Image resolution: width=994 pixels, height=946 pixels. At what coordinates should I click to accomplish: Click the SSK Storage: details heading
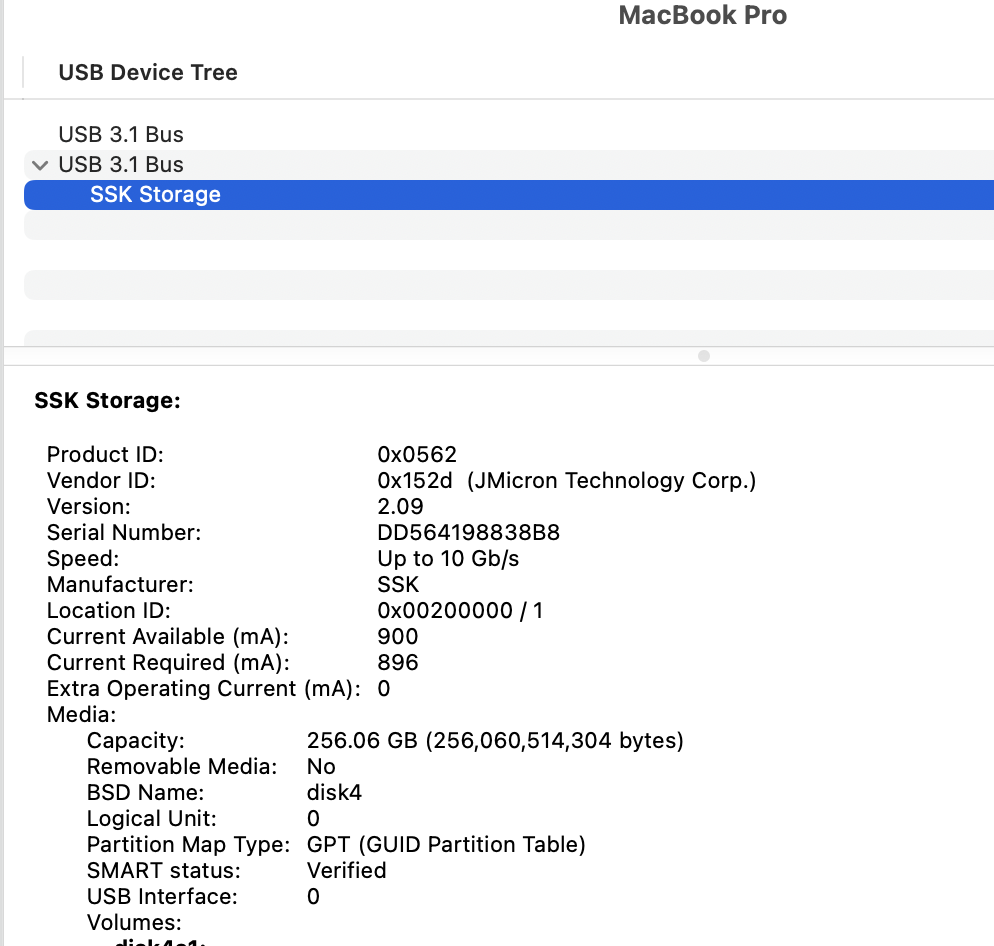click(x=107, y=401)
